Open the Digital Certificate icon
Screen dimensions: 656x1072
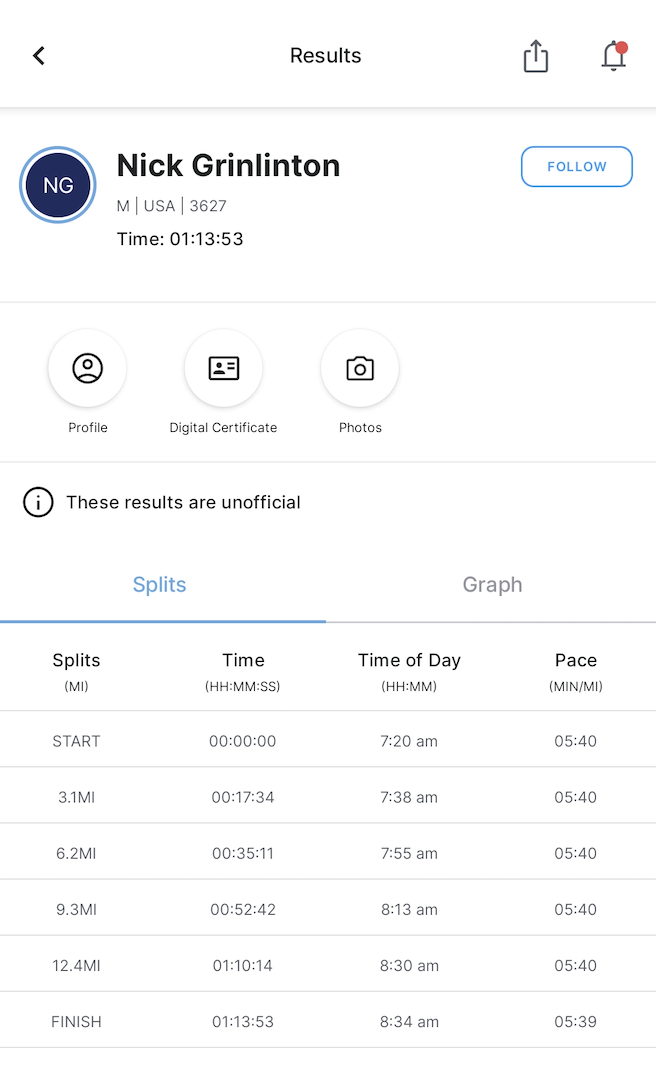point(223,368)
